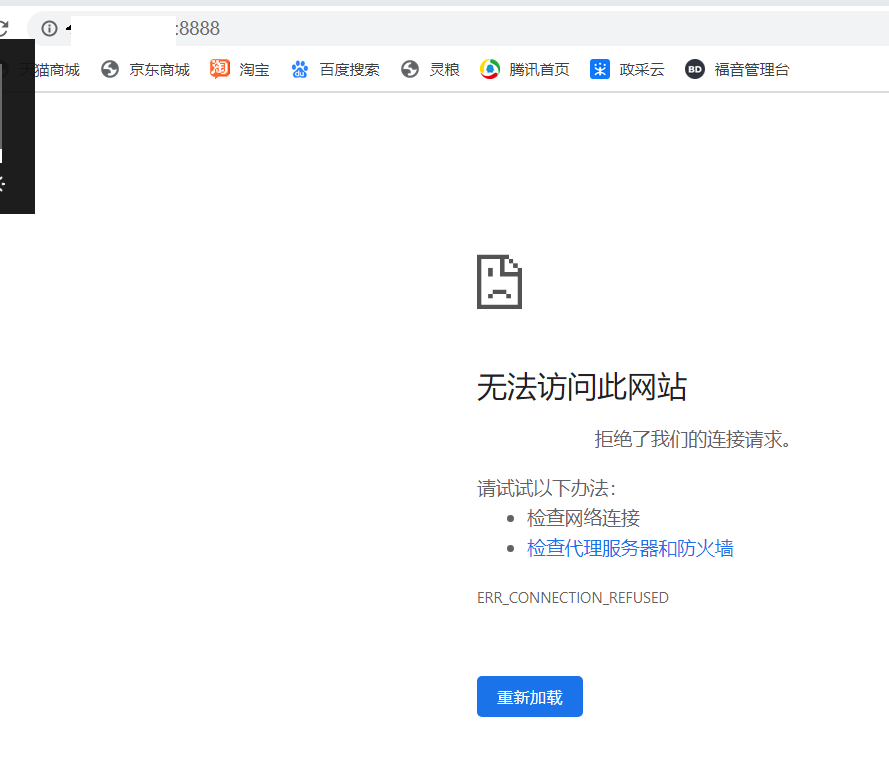Click the 拒绝了我们的连接请求 message
The image size is (889, 763).
click(x=692, y=439)
